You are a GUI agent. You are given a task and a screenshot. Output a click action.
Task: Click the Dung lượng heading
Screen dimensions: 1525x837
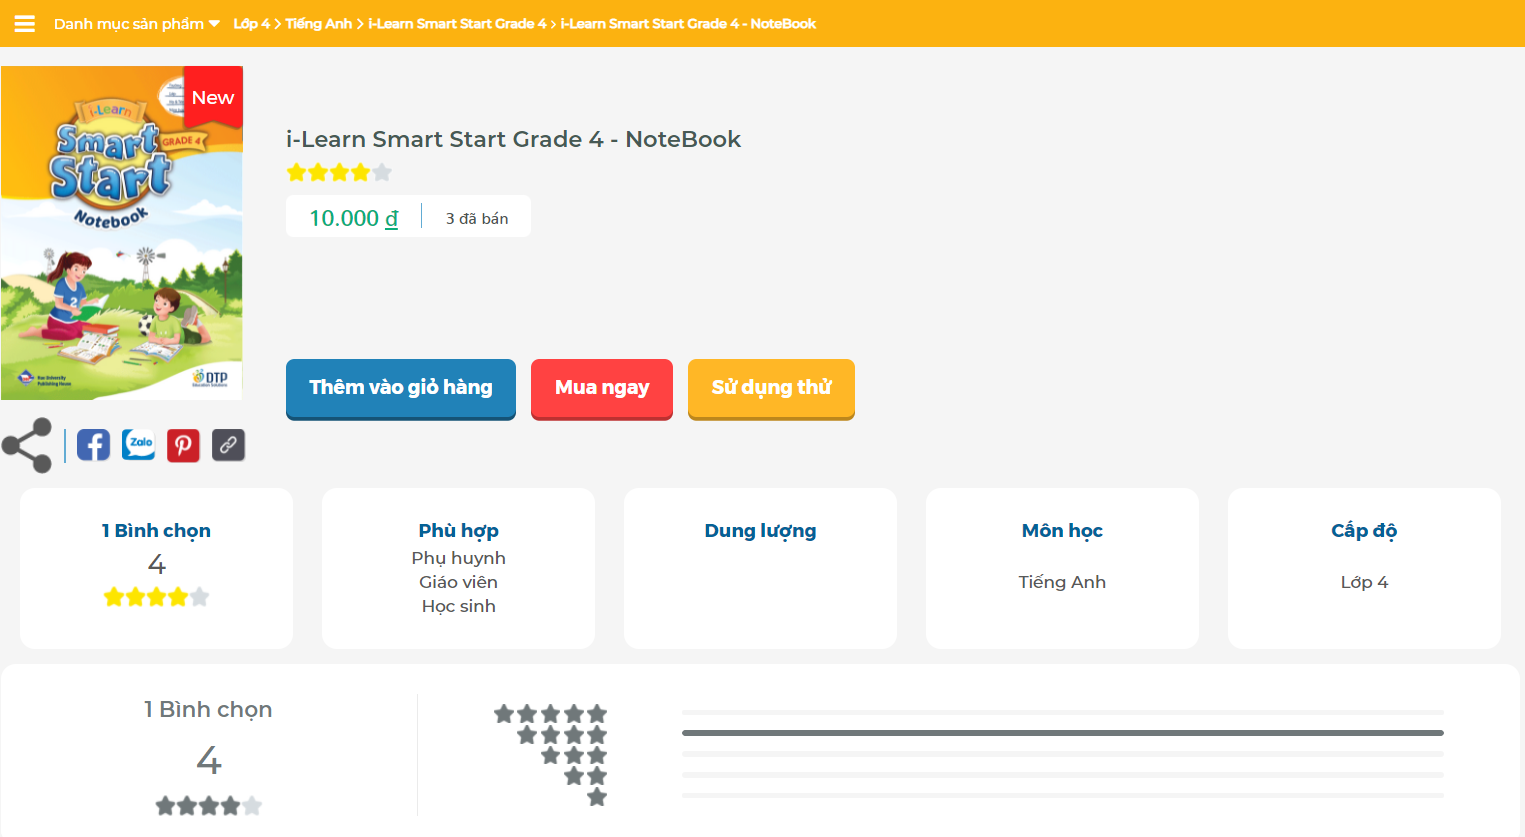point(761,531)
